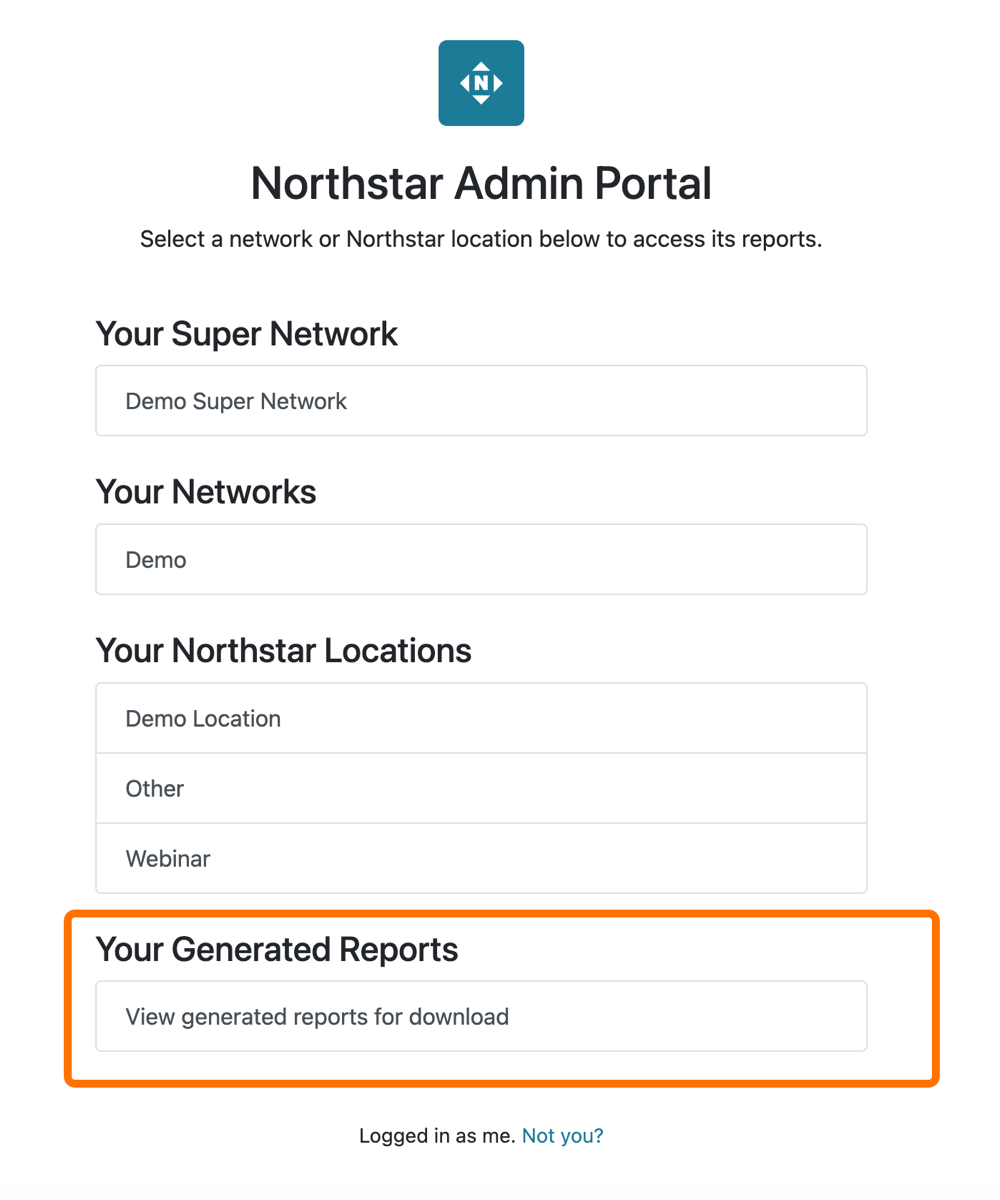Click the Your Super Network heading
The height and width of the screenshot is (1200, 1000).
click(x=246, y=333)
